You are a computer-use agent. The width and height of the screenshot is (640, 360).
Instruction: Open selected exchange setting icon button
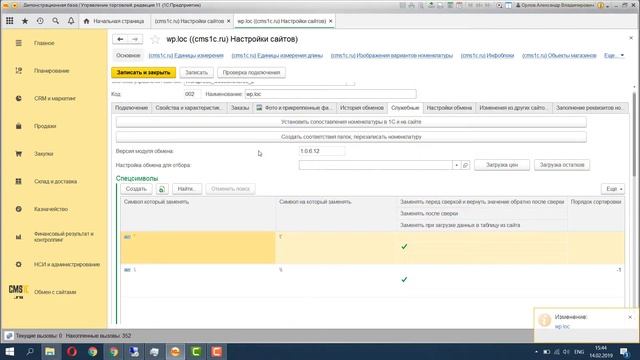click(x=465, y=165)
